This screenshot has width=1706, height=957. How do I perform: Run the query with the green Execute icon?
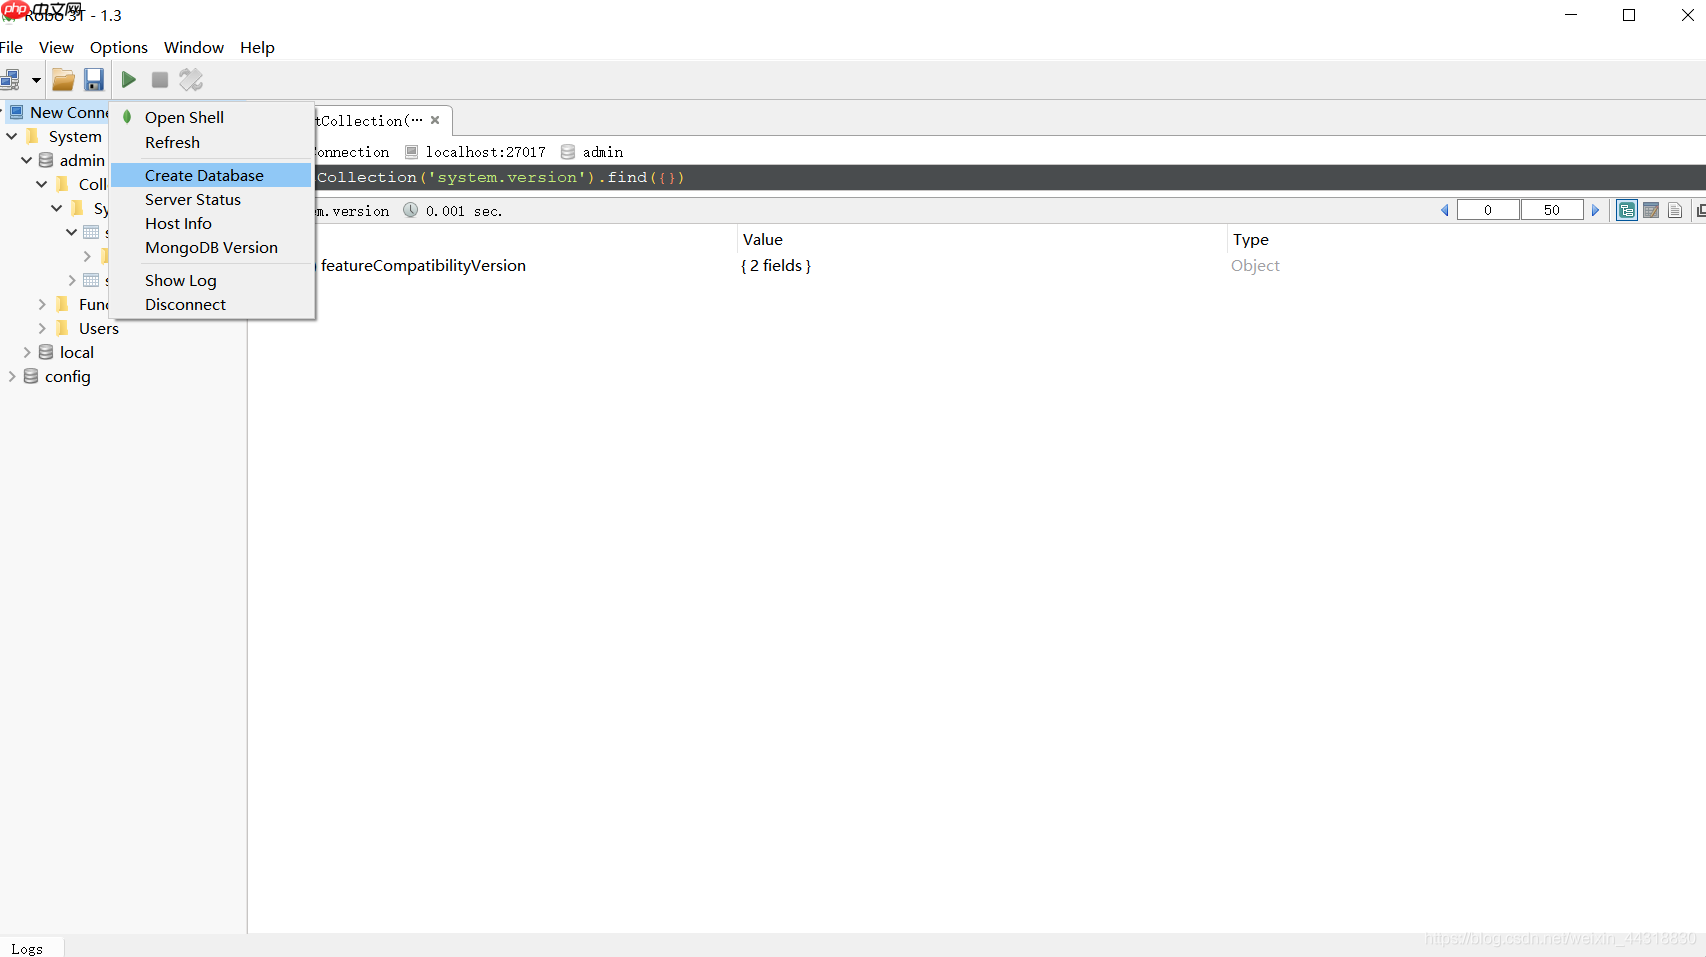129,80
